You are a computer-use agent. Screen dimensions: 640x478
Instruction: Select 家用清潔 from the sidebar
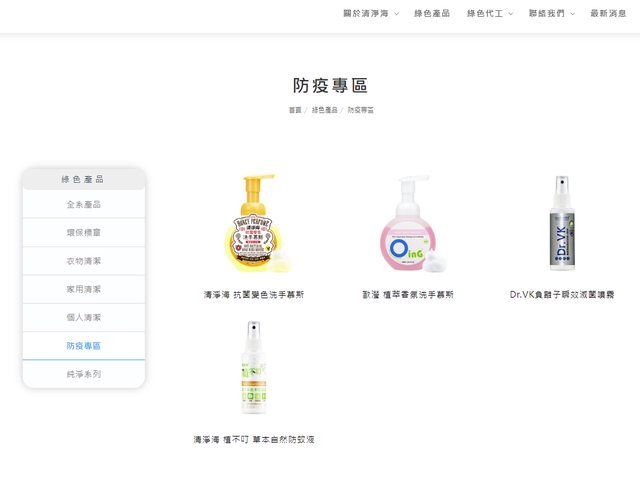(x=83, y=289)
